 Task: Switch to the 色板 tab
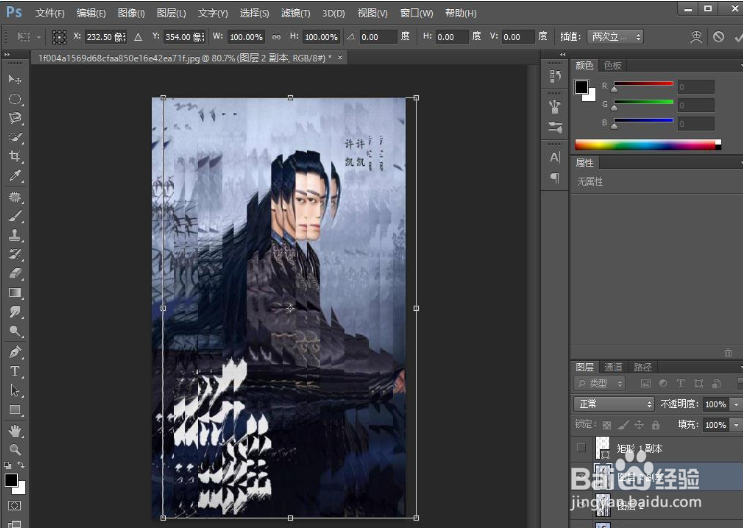(612, 65)
